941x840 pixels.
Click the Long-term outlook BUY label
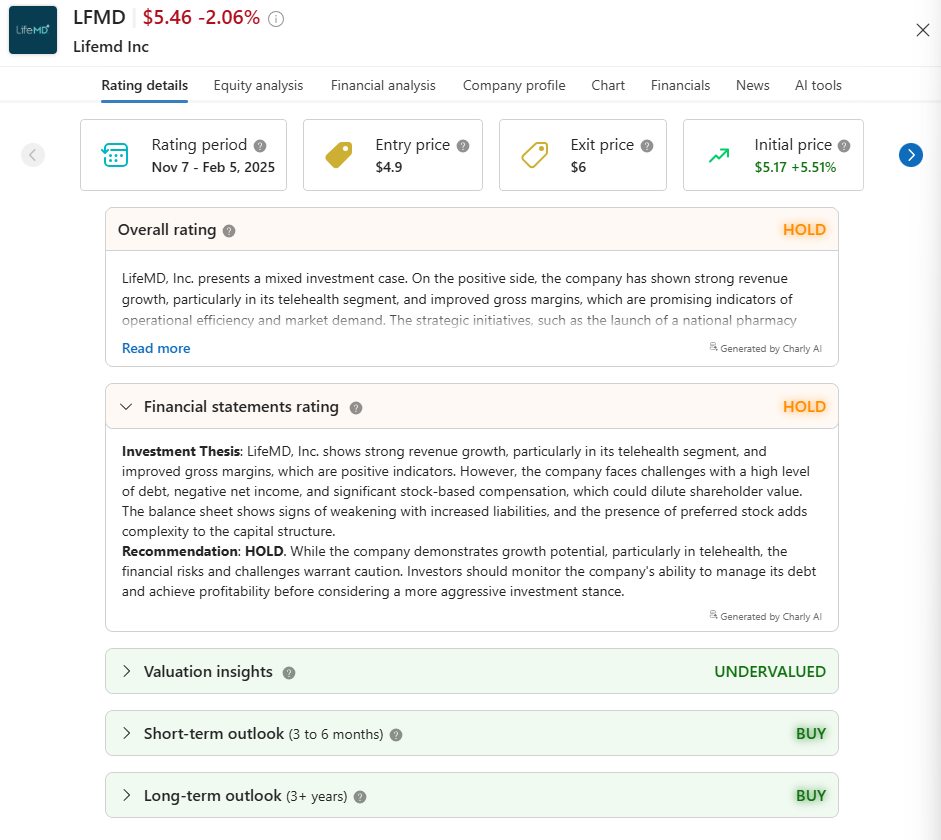pyautogui.click(x=811, y=796)
